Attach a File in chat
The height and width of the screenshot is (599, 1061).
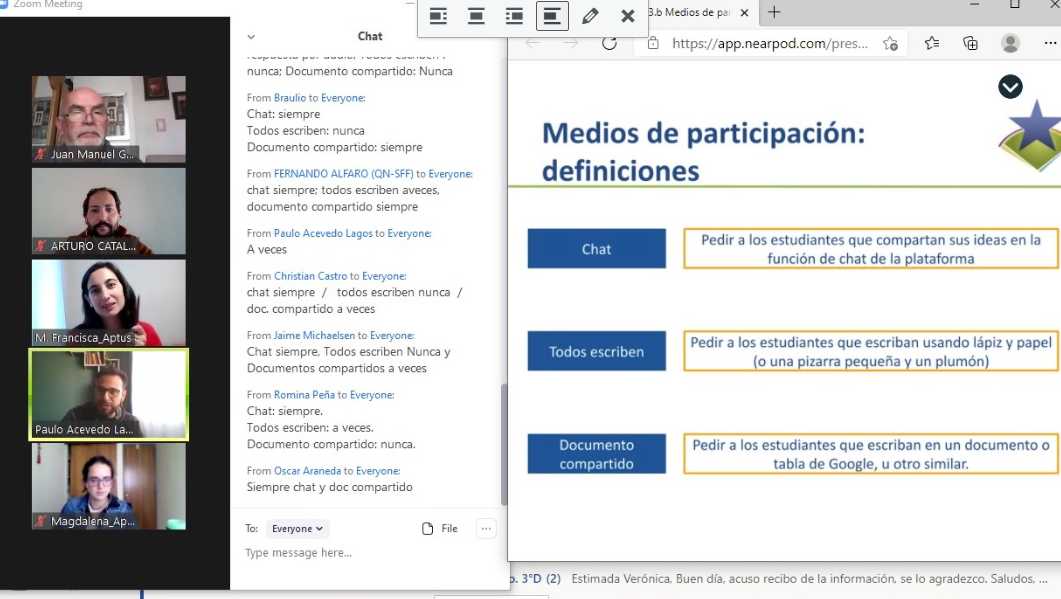[440, 529]
